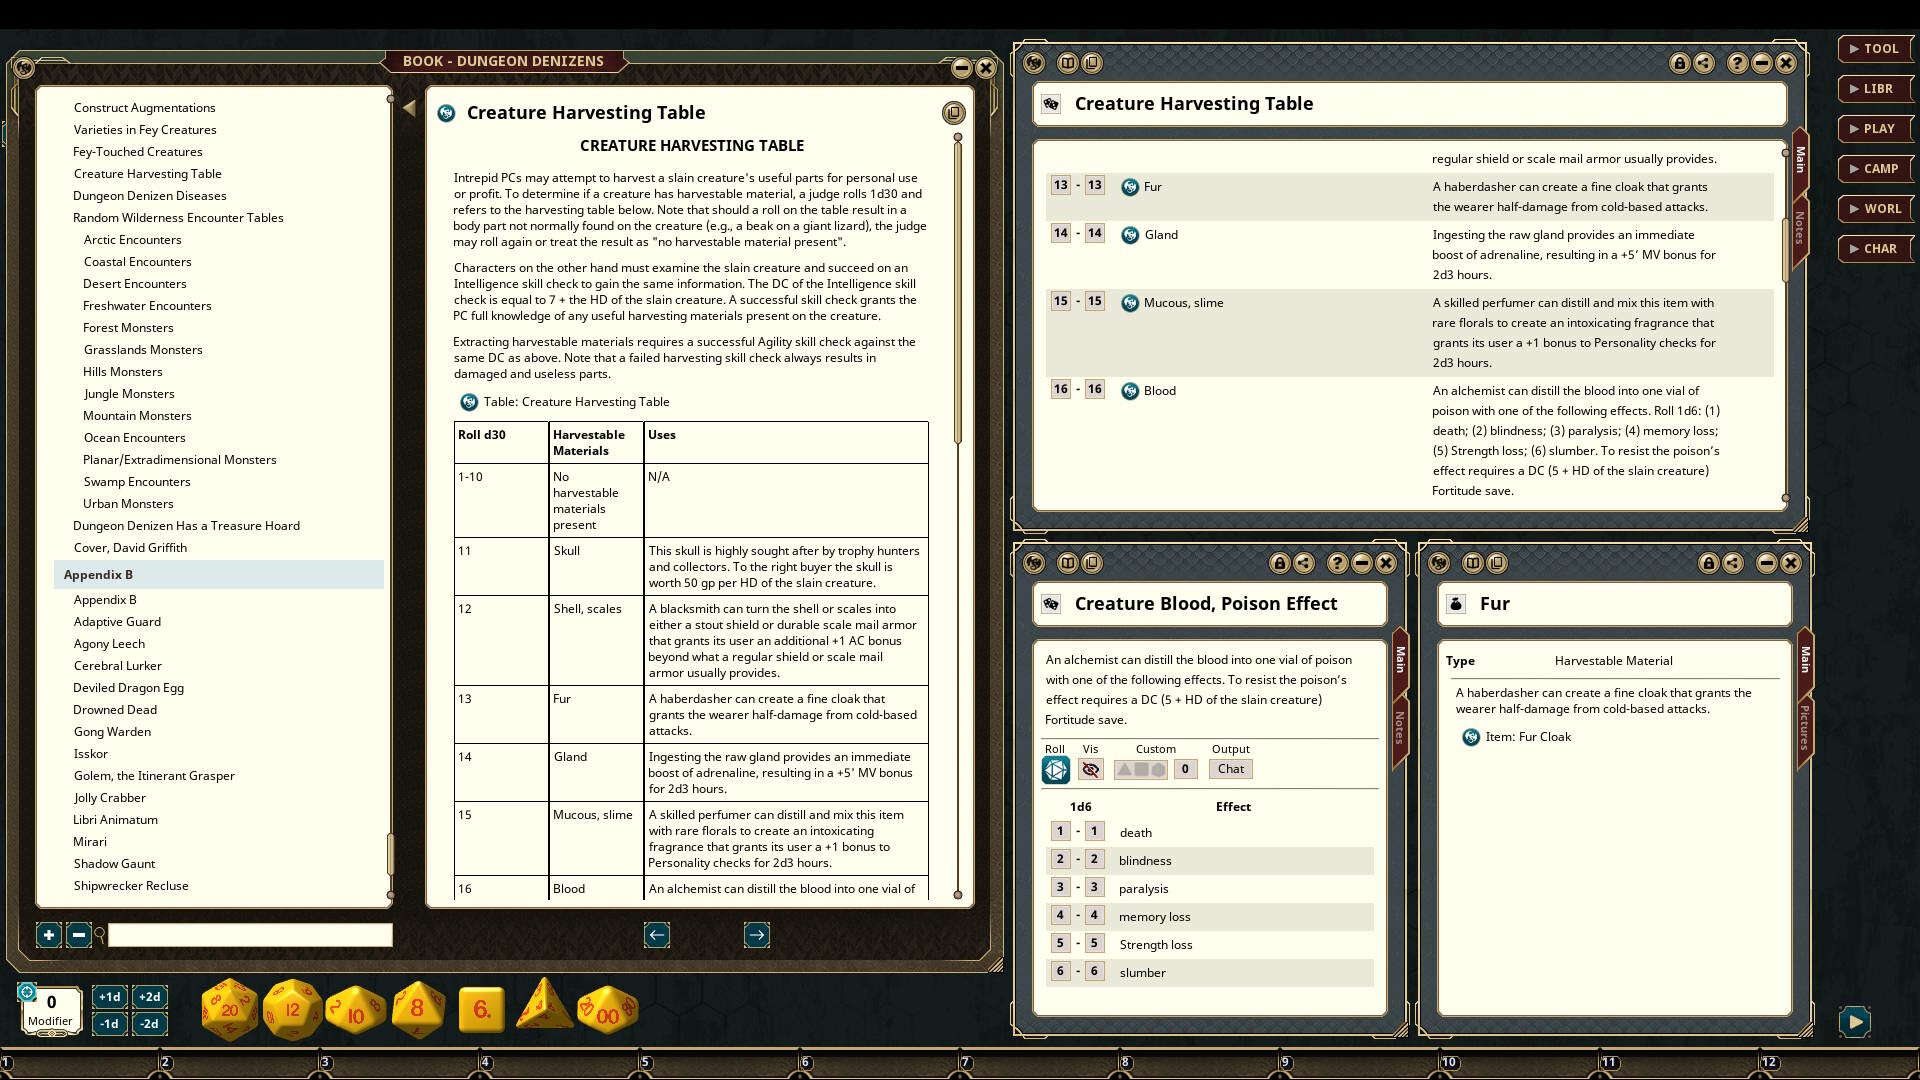
Task: Toggle the visibility eye in the Vis column
Action: click(1090, 770)
